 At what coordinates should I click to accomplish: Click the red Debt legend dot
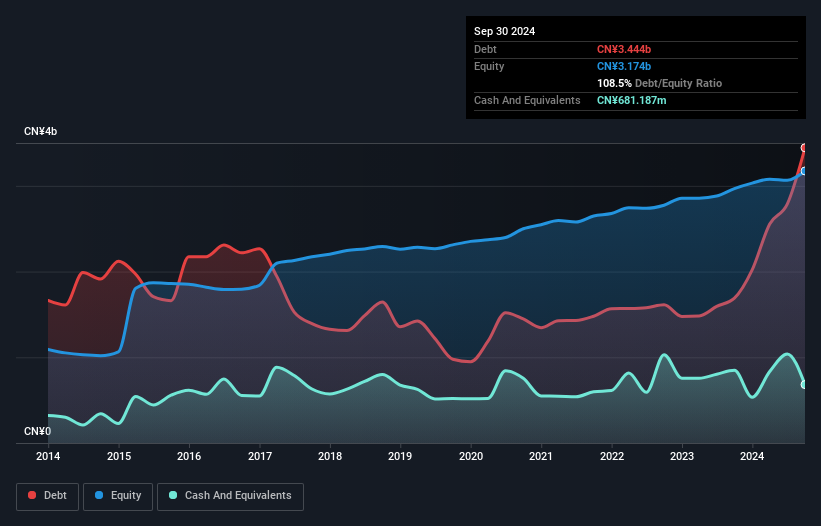coord(32,495)
